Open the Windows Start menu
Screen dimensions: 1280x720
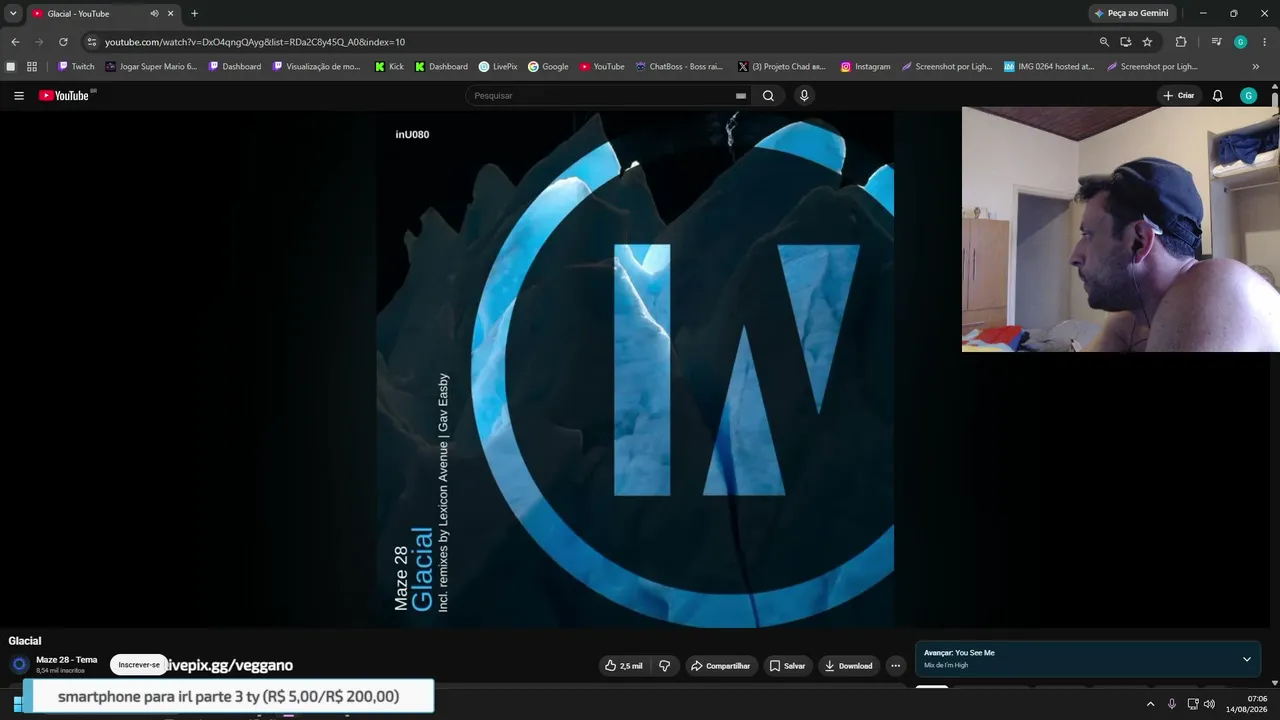(17, 704)
